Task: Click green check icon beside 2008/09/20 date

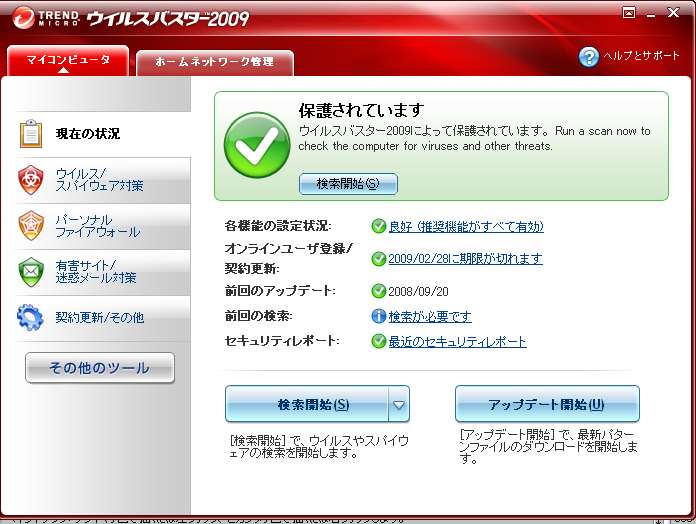Action: click(x=378, y=291)
